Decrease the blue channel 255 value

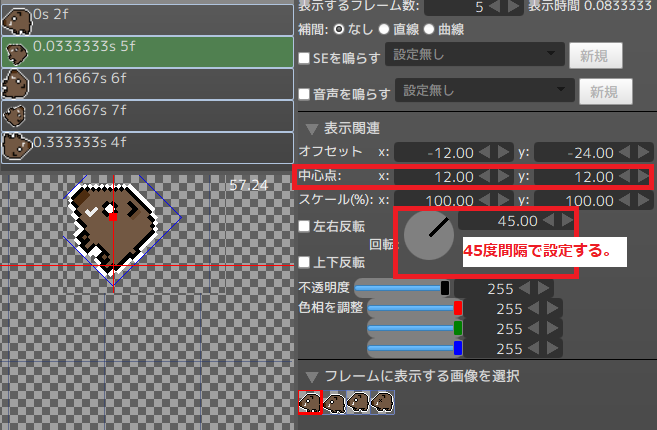534,348
